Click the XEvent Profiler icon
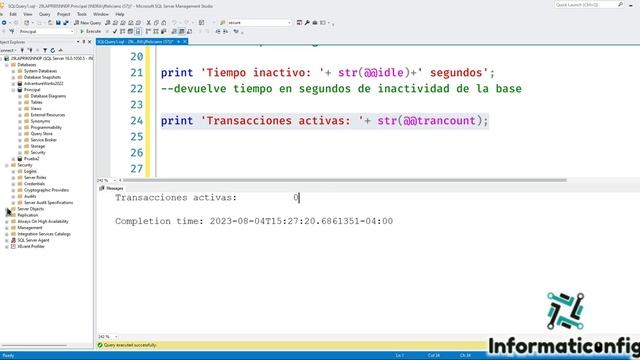640x360 pixels. 13,247
